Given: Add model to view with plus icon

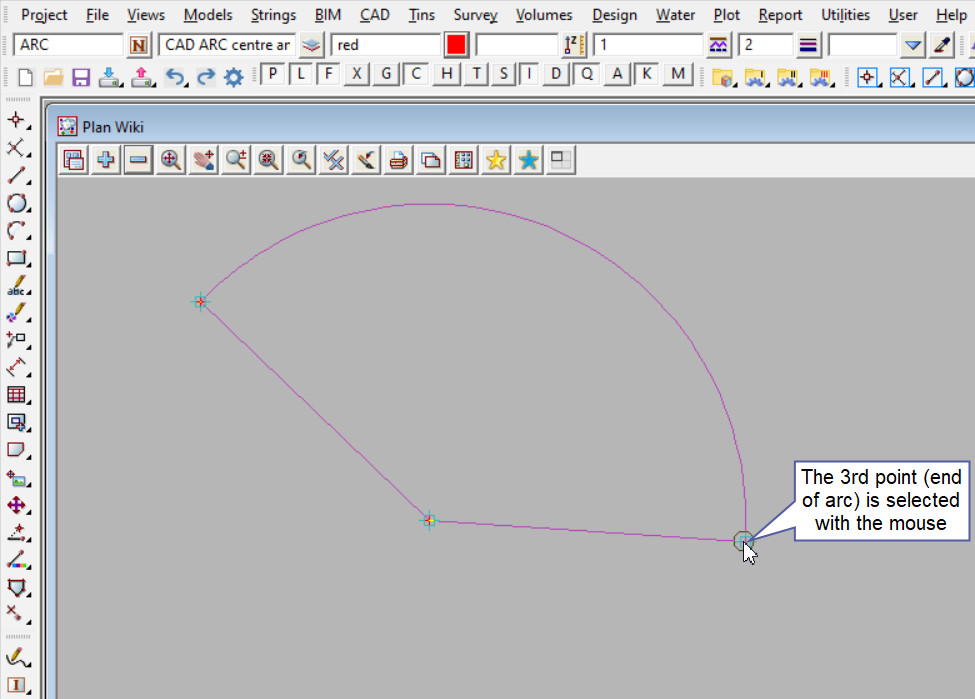Looking at the screenshot, I should [x=105, y=160].
